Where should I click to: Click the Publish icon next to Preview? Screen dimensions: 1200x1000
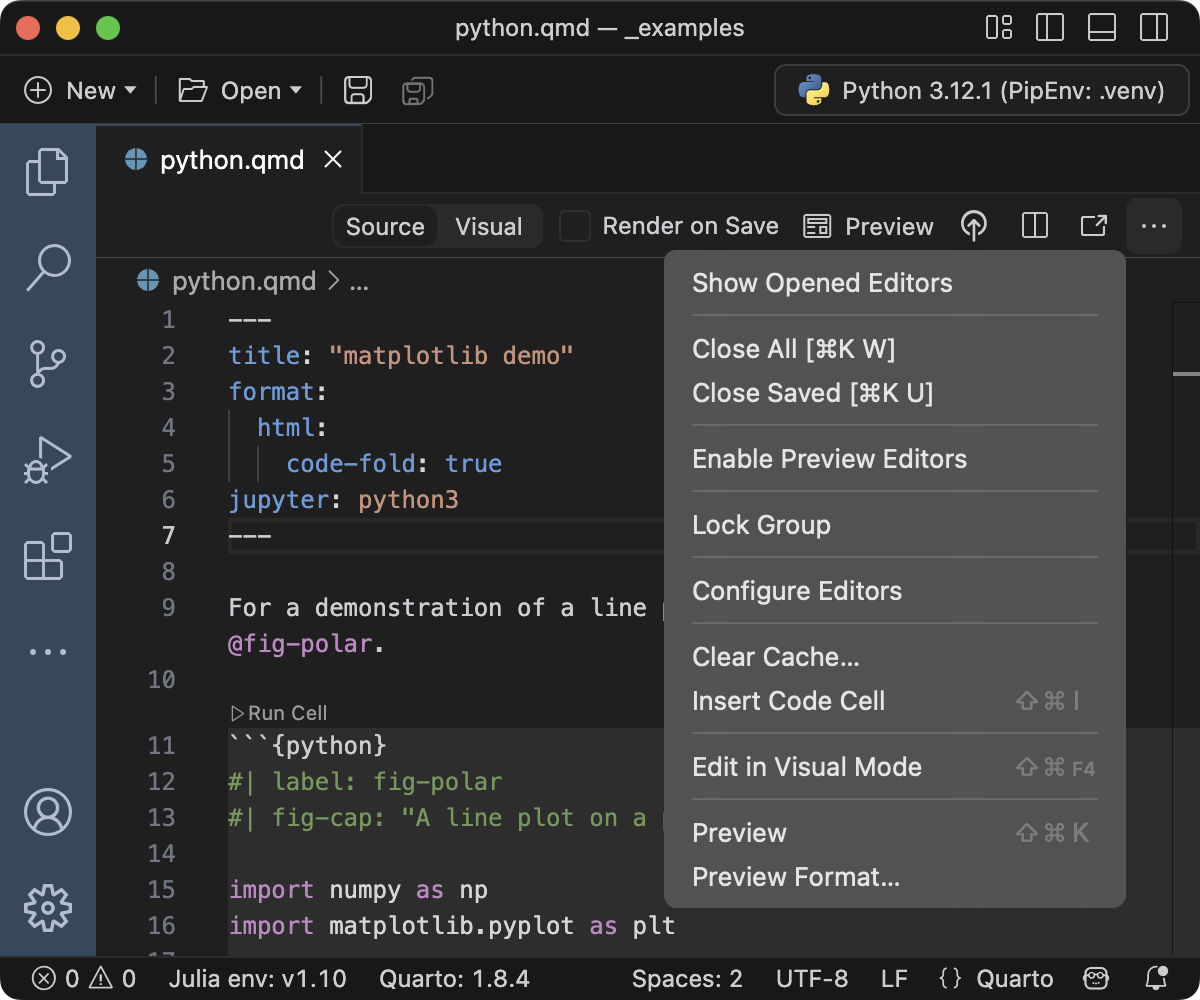pyautogui.click(x=974, y=226)
